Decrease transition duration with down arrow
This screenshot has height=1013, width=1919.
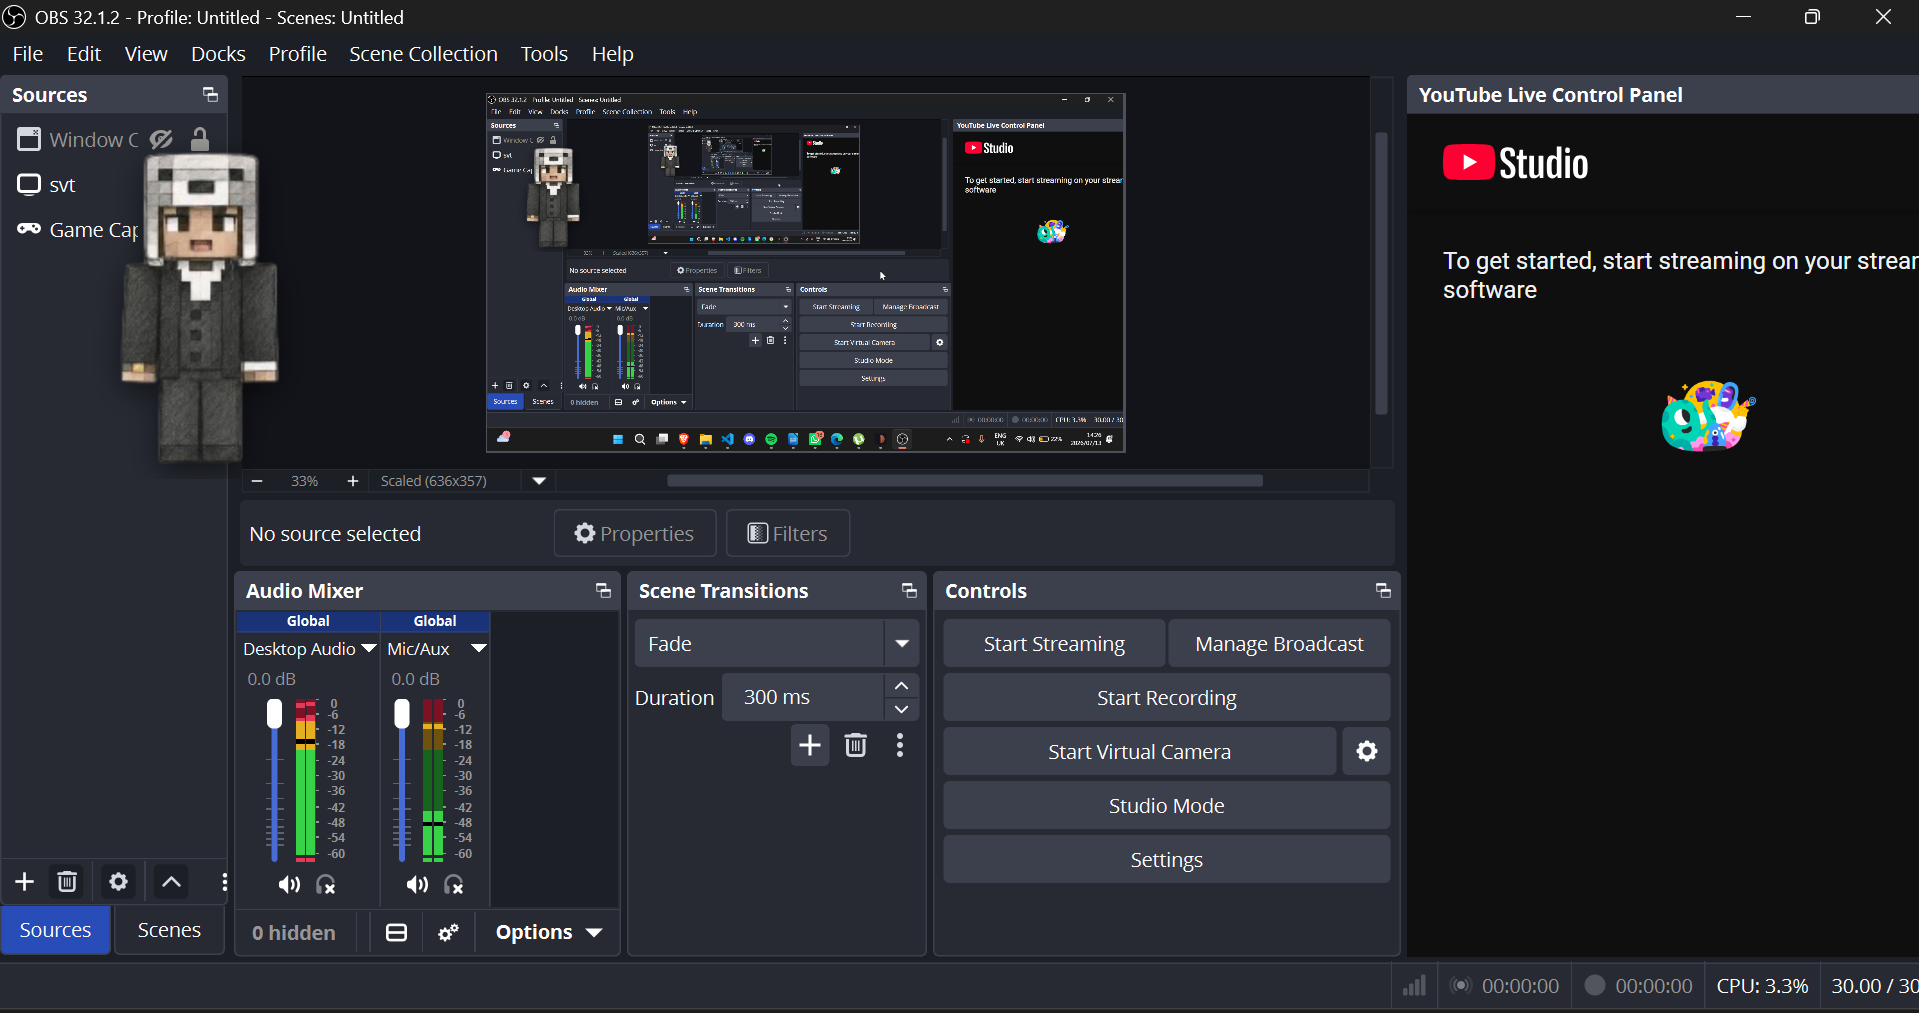(x=901, y=709)
